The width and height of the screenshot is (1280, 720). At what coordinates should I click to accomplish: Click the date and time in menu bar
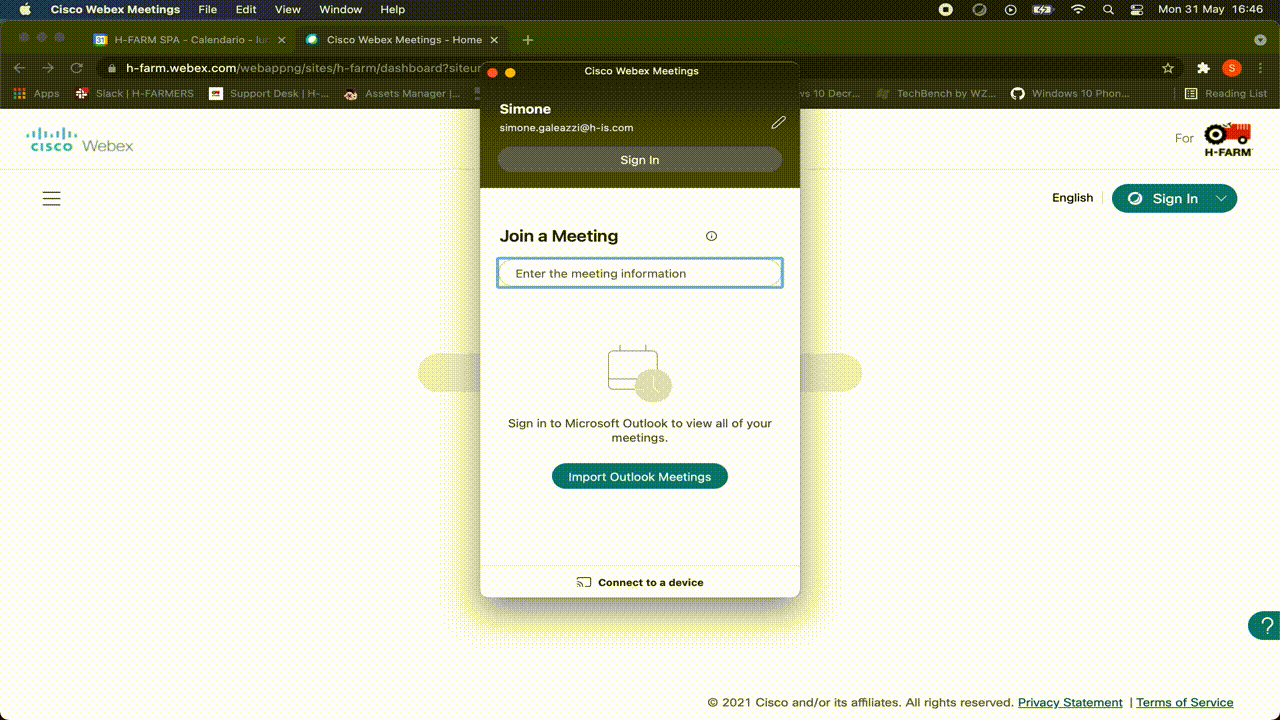(x=1210, y=9)
